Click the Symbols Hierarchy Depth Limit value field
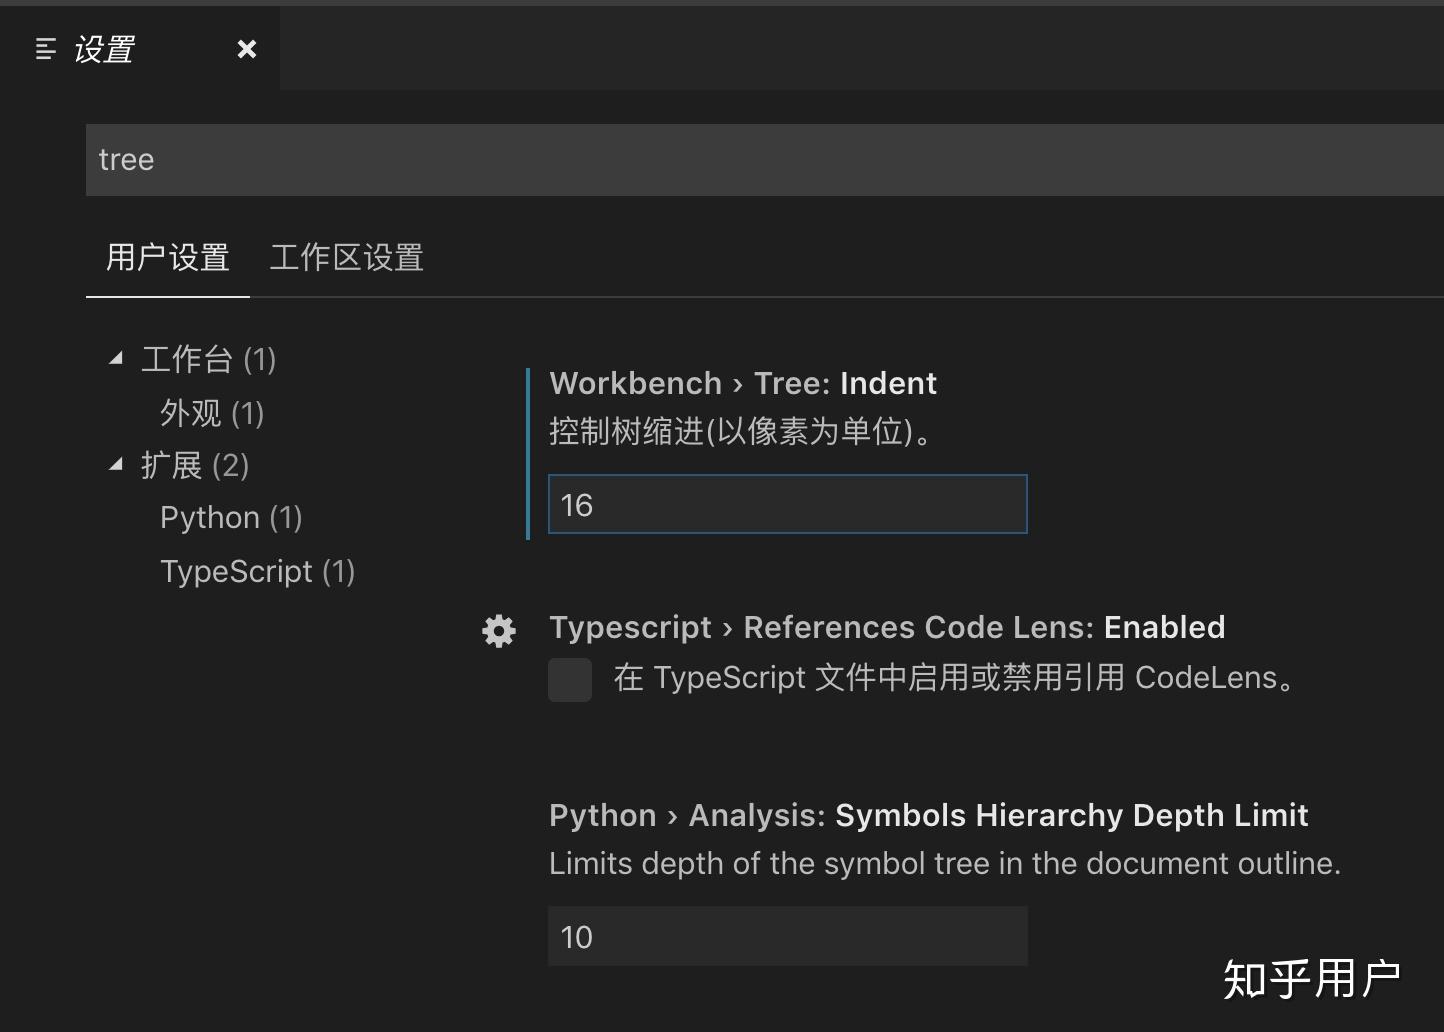 click(787, 936)
